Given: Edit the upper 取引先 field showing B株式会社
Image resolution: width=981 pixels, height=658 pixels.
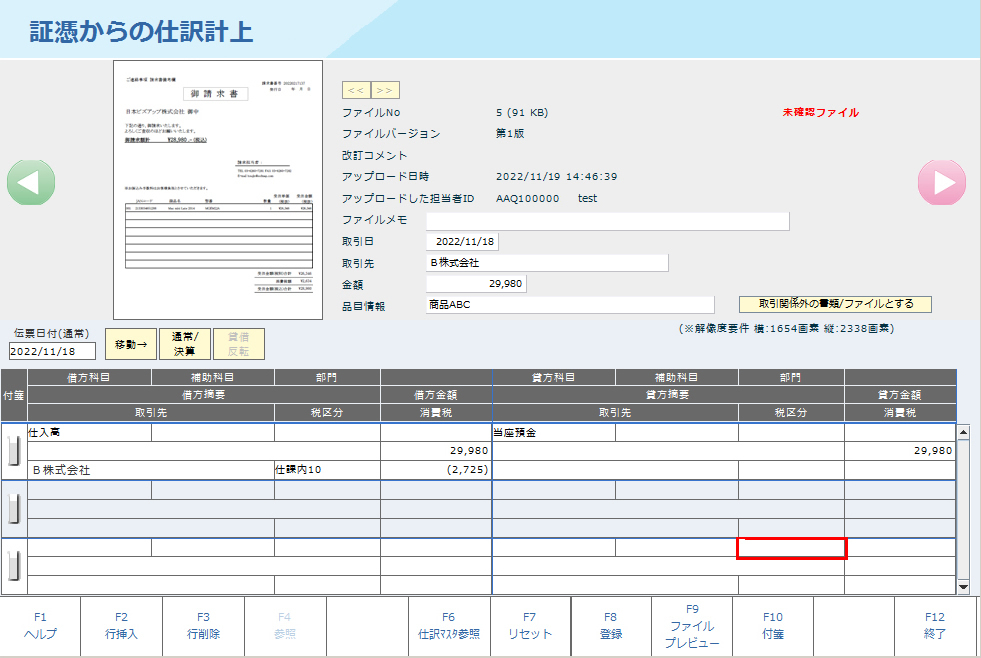Looking at the screenshot, I should click(547, 263).
